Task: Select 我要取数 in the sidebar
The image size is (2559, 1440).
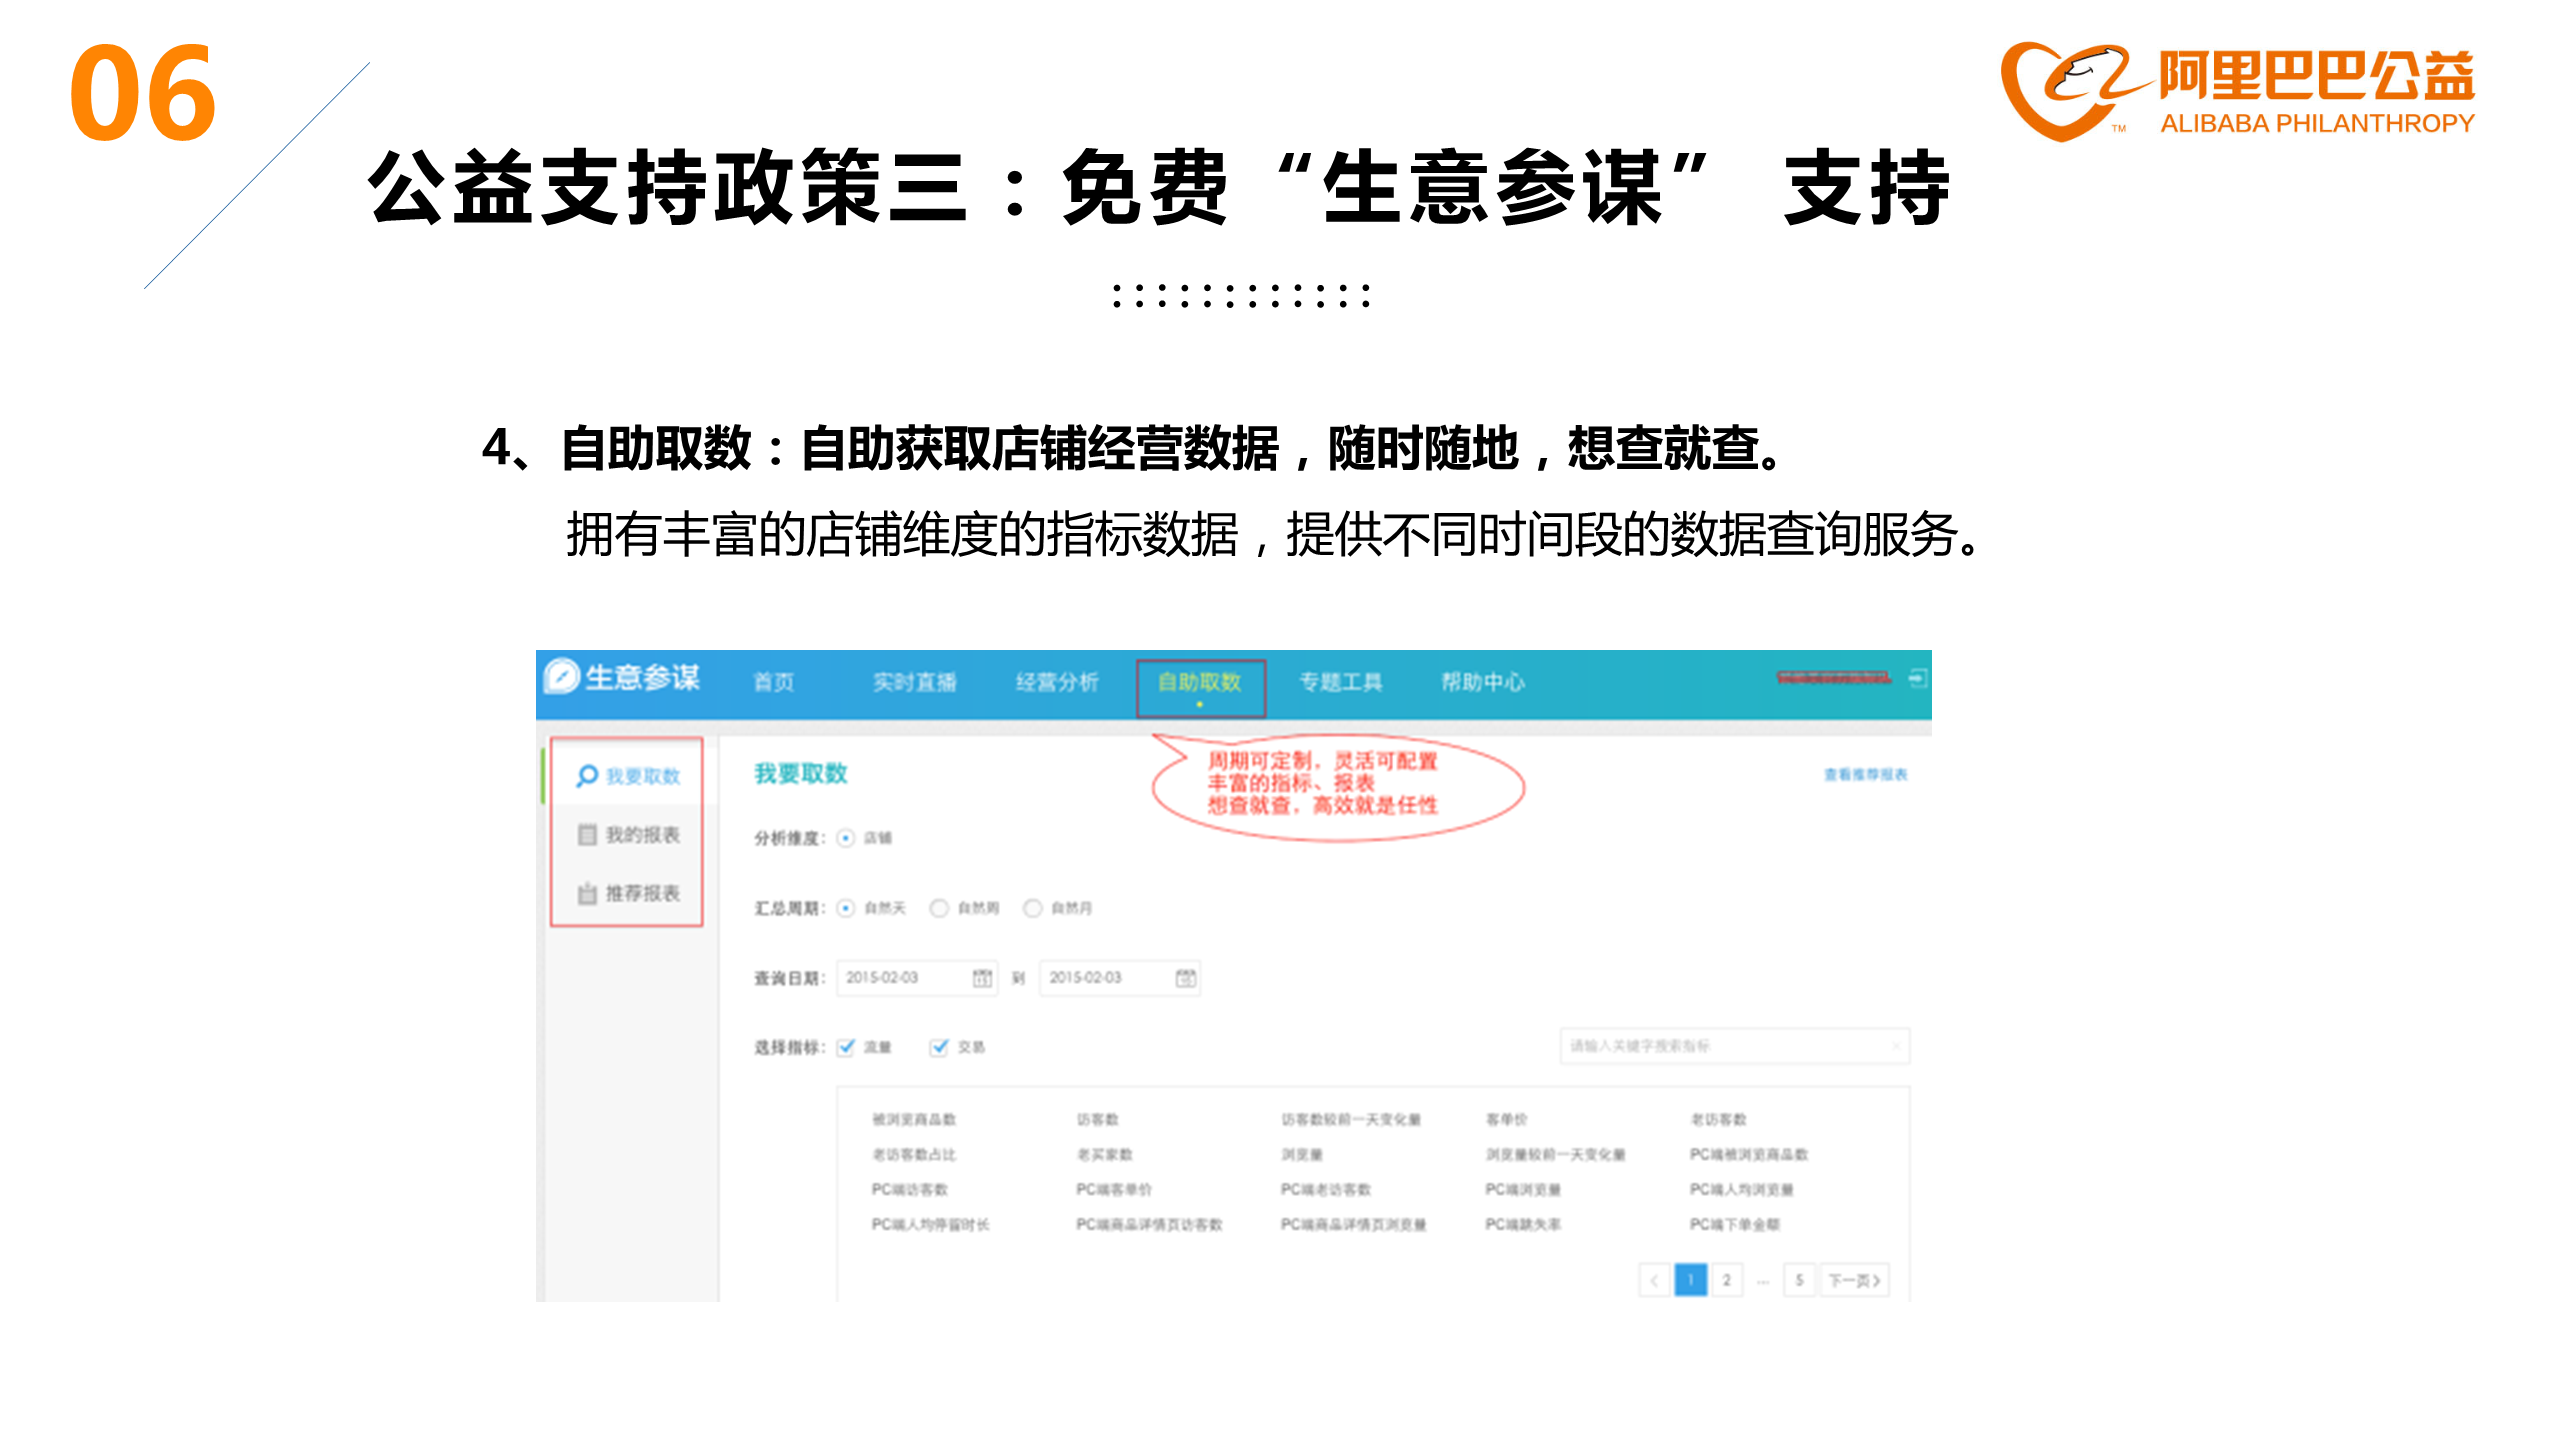Action: [x=642, y=776]
